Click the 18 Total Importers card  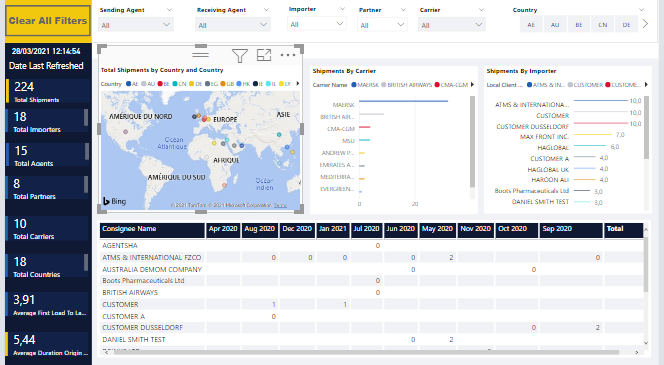click(47, 121)
